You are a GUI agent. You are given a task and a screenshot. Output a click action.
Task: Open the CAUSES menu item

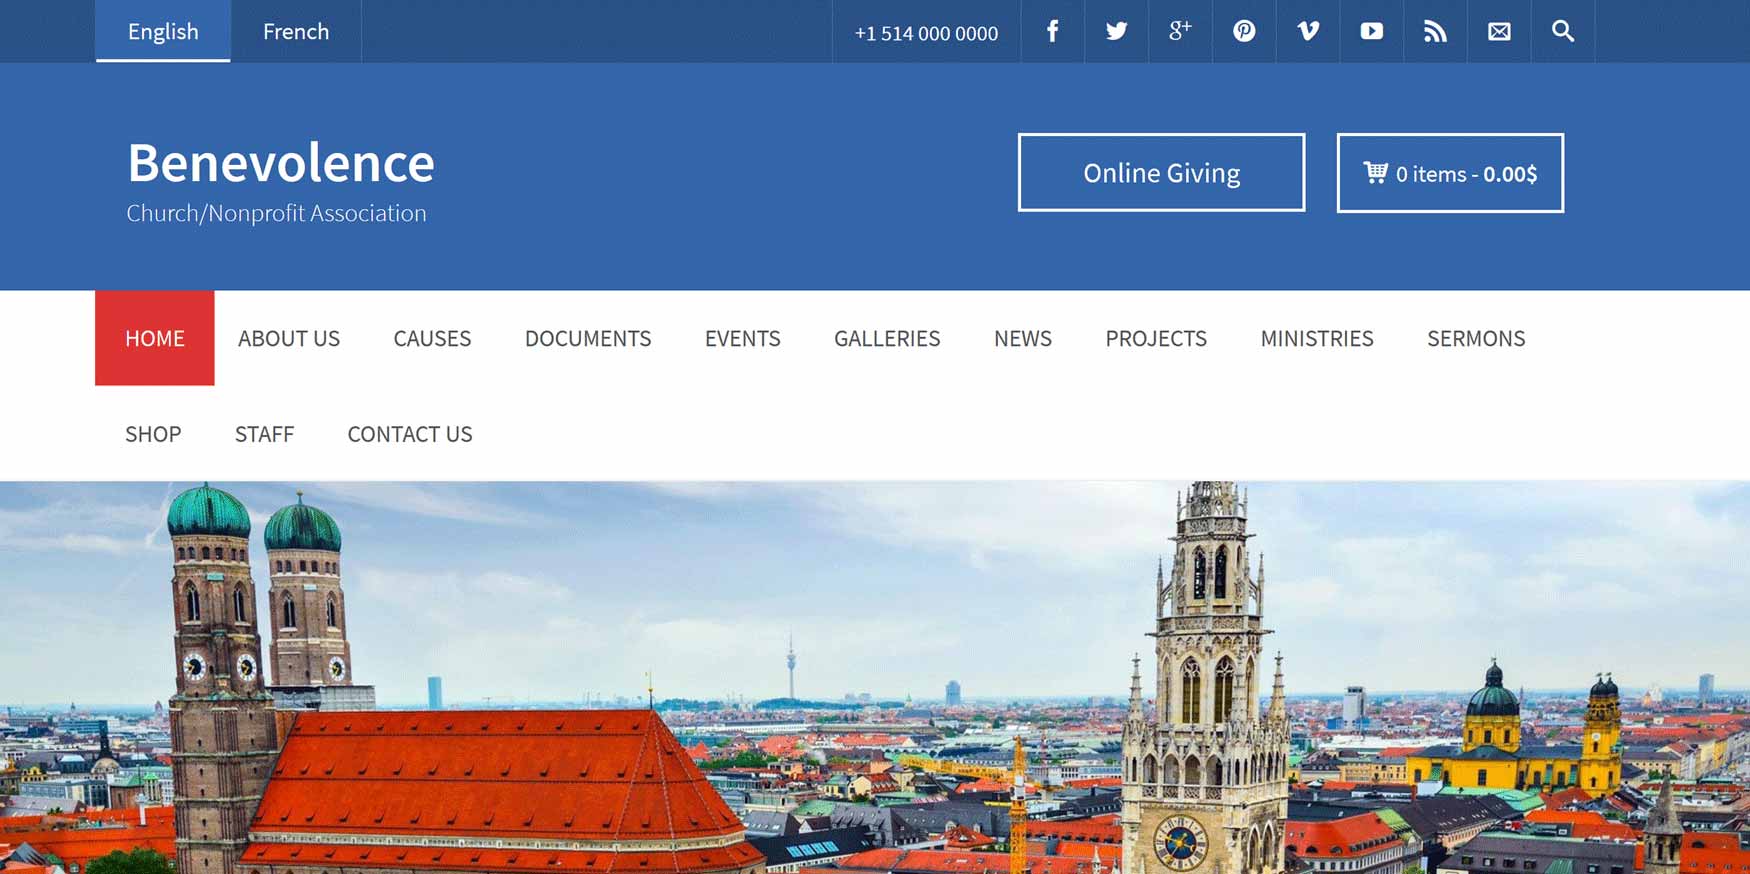tap(432, 338)
